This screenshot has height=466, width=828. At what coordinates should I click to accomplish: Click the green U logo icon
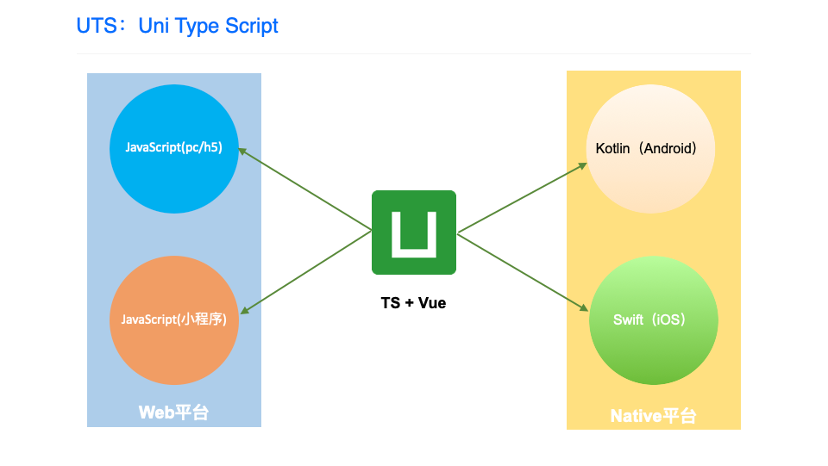coord(413,232)
